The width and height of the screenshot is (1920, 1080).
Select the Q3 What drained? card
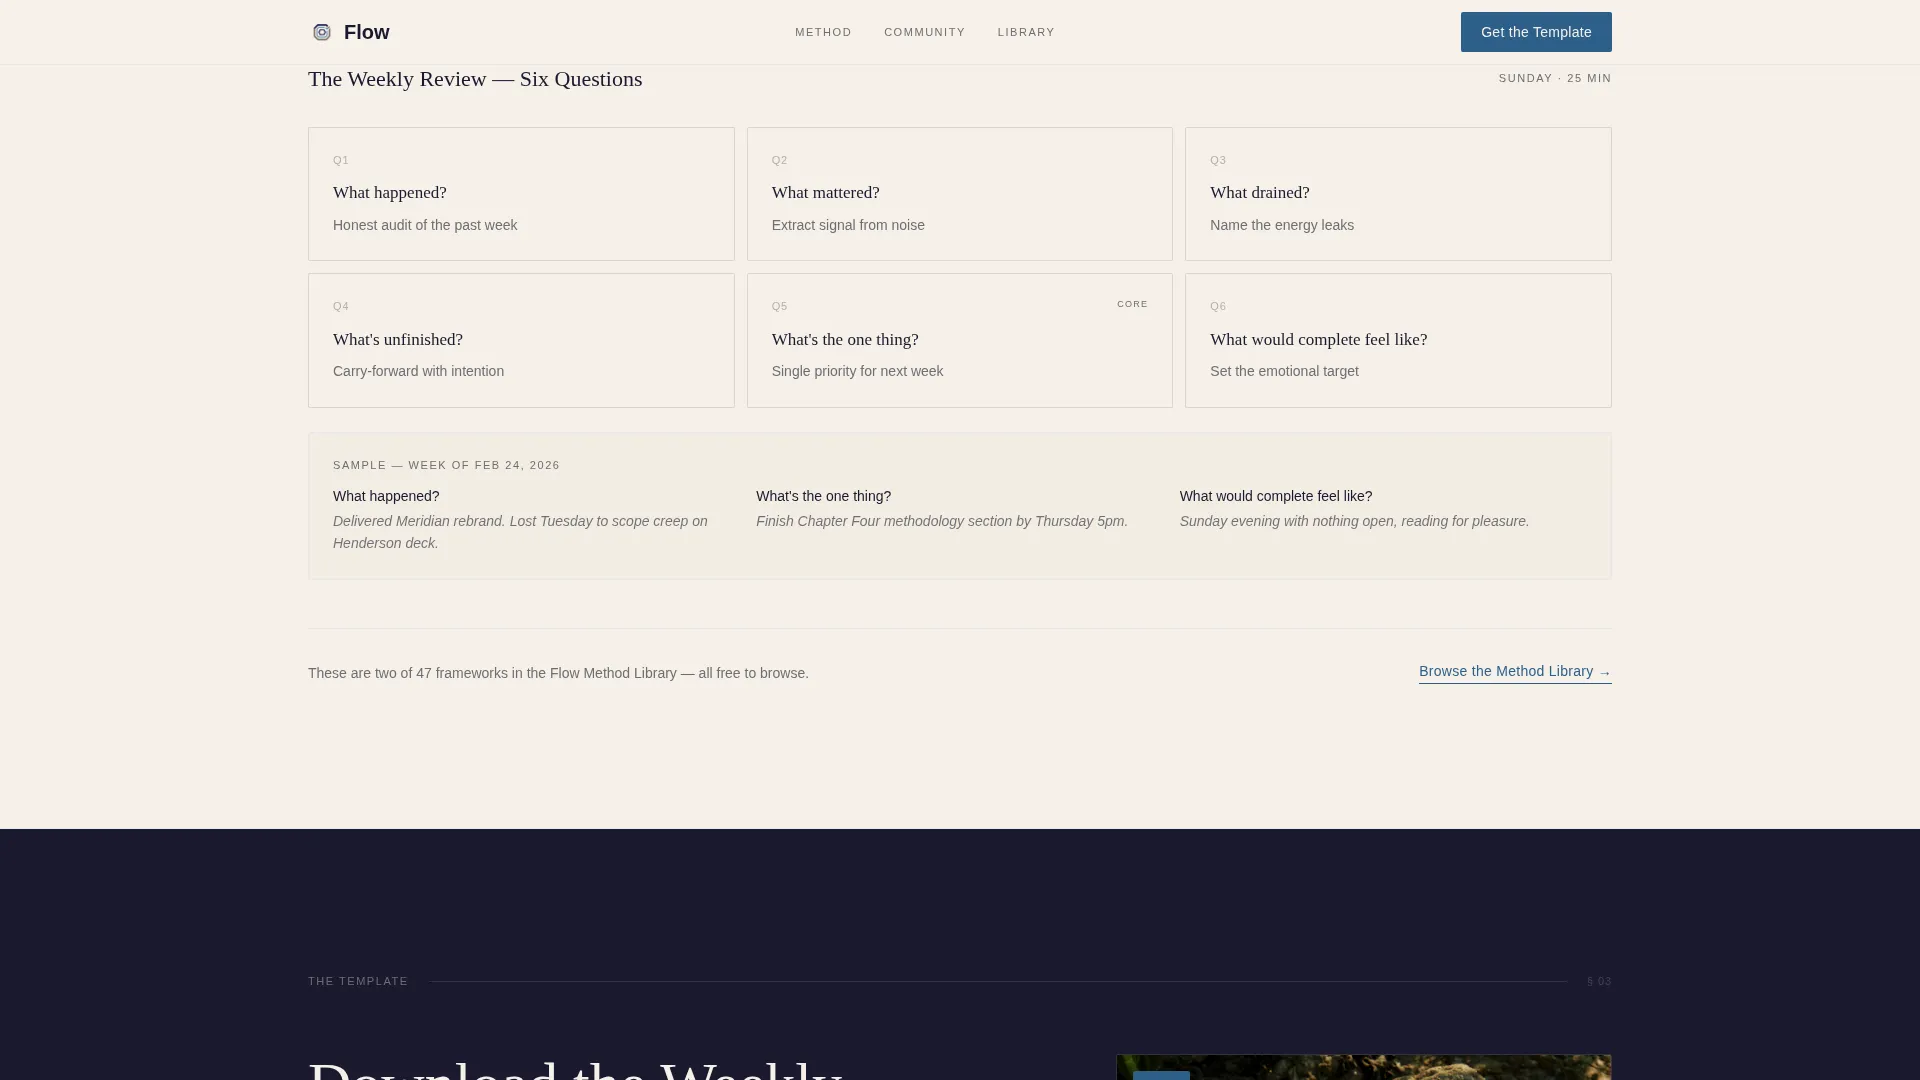(1398, 194)
